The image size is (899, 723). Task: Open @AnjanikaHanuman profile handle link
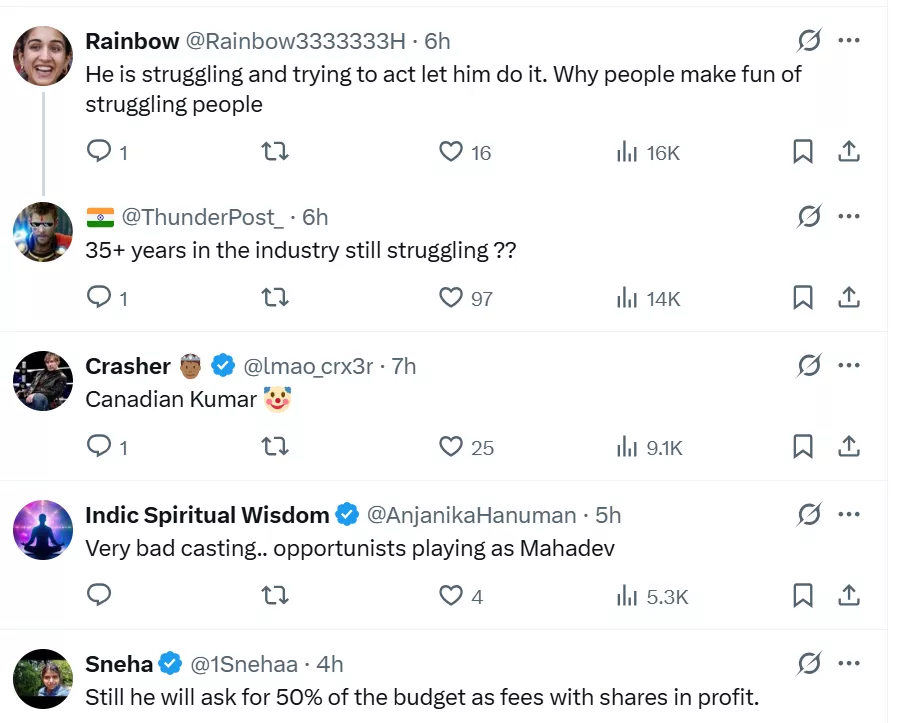click(471, 515)
